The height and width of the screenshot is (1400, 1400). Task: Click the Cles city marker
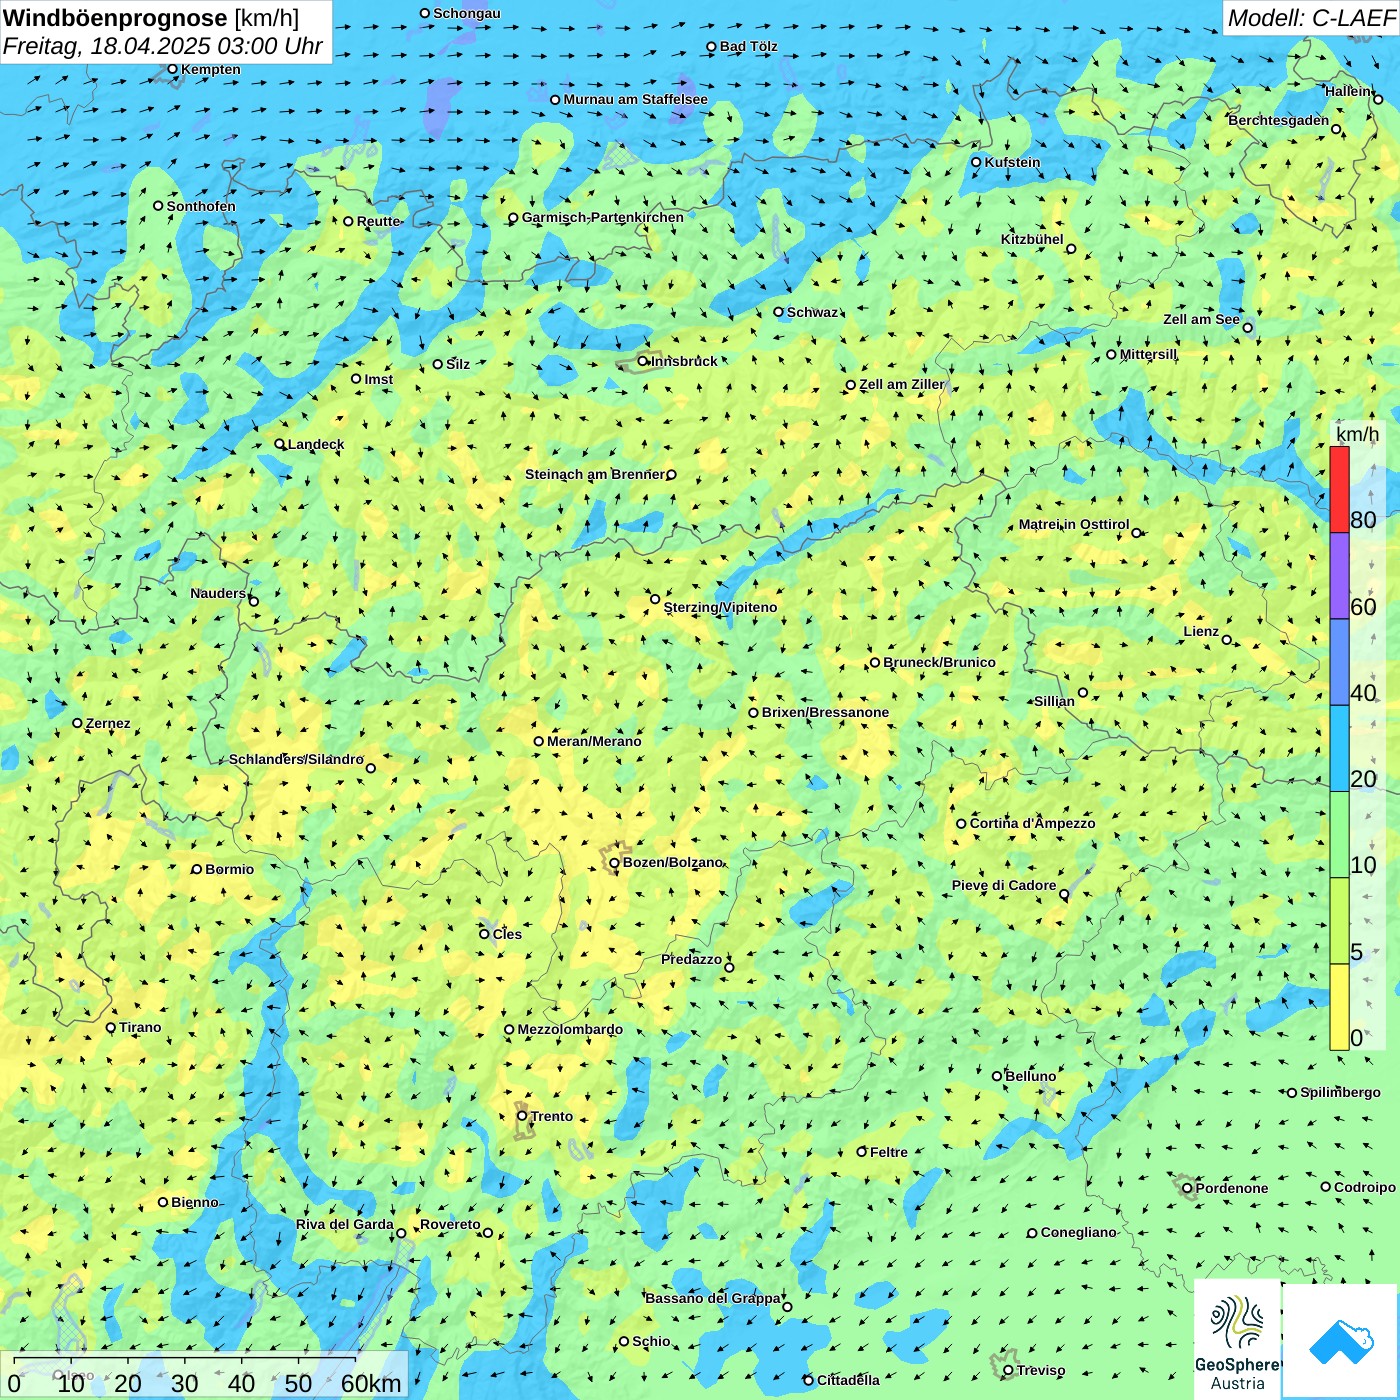[x=484, y=934]
